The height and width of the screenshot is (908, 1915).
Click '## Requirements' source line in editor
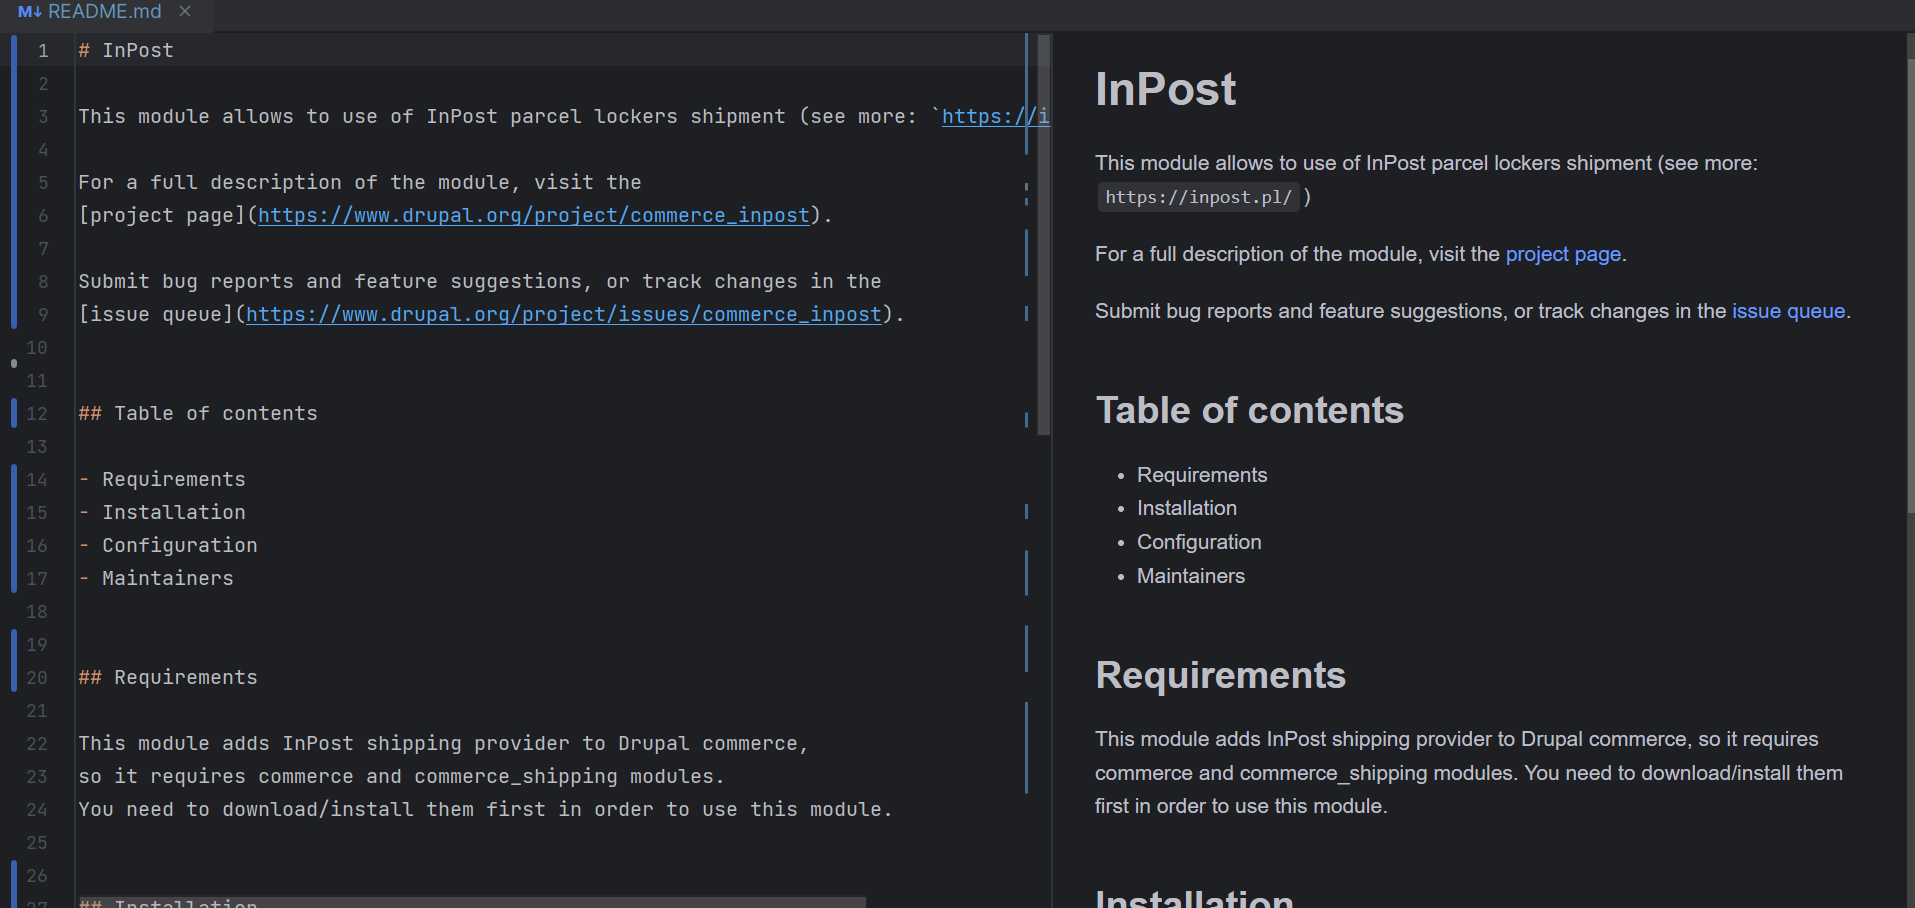tap(168, 677)
